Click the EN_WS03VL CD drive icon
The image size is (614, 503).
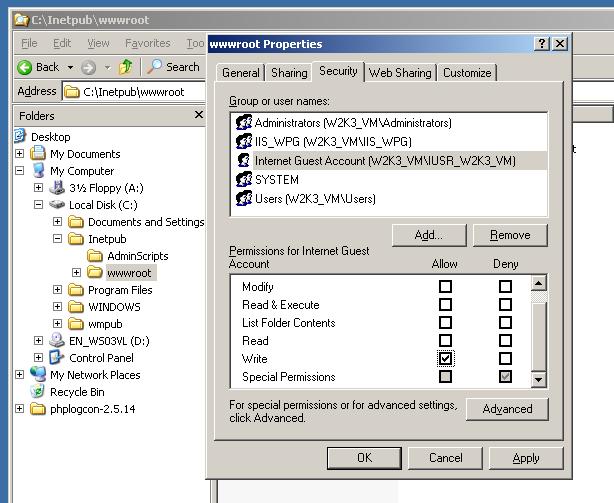57,340
